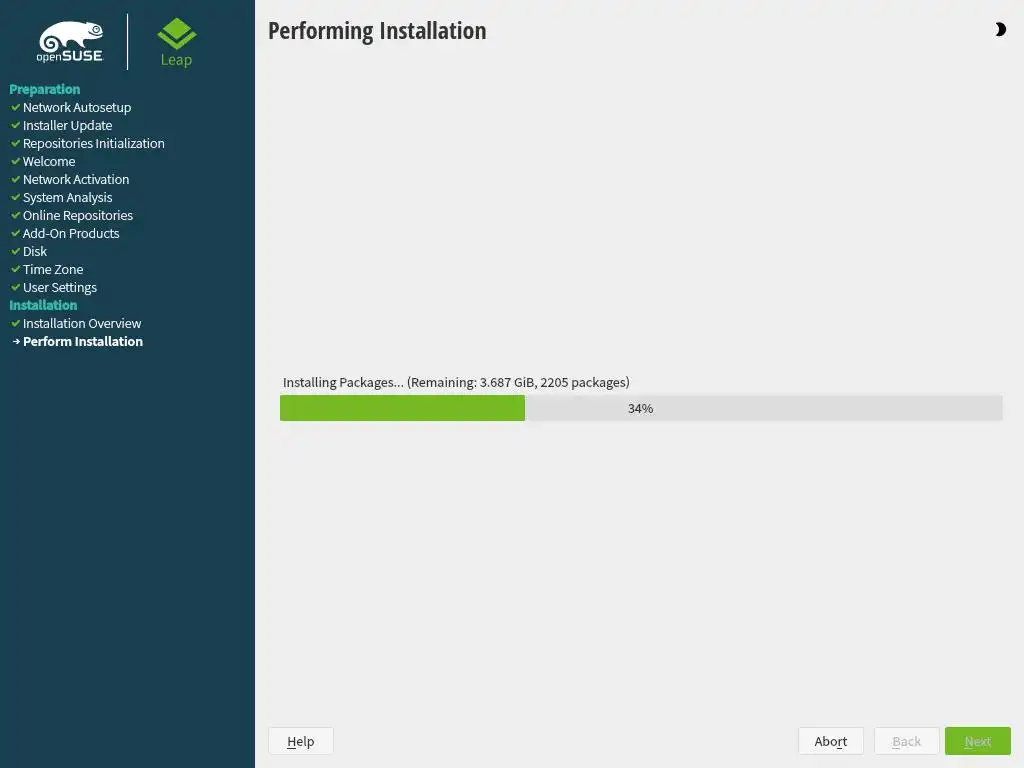The width and height of the screenshot is (1024, 768).
Task: Select the Online Repositories step
Action: (x=78, y=215)
